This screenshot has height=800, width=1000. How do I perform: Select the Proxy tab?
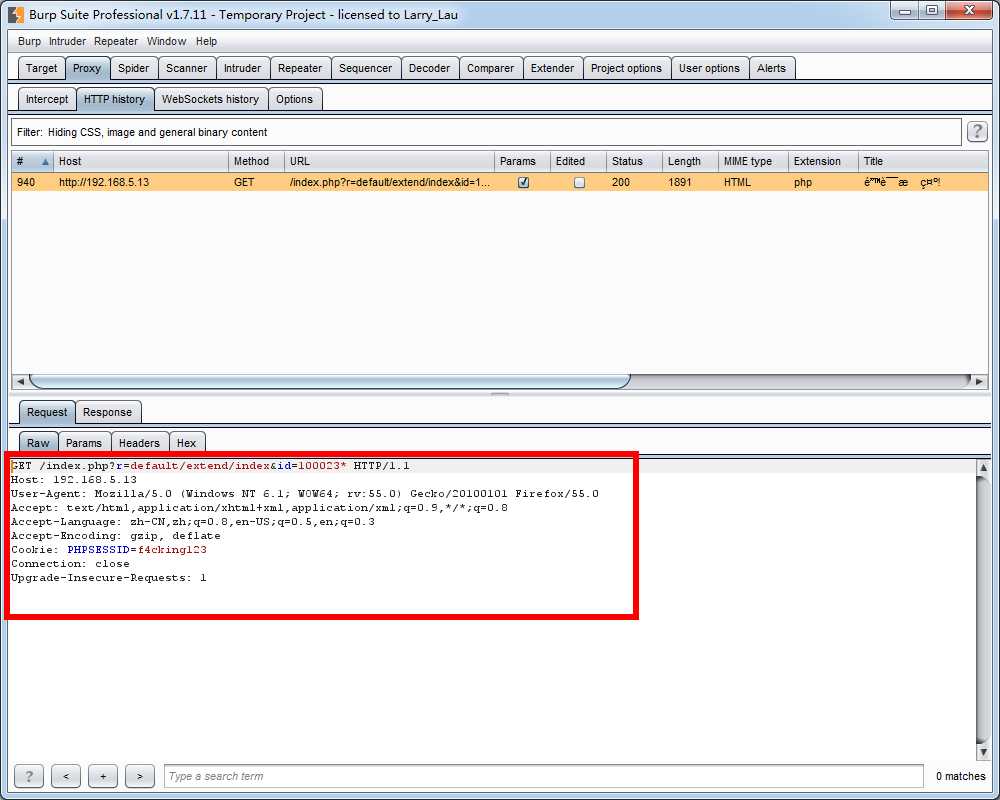tap(87, 68)
